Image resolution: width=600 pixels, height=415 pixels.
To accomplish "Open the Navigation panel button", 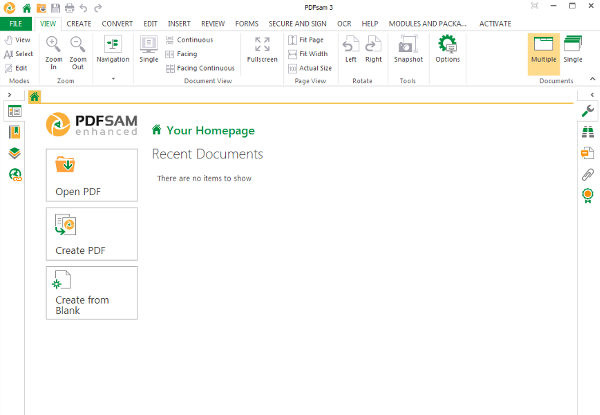I will (x=113, y=49).
